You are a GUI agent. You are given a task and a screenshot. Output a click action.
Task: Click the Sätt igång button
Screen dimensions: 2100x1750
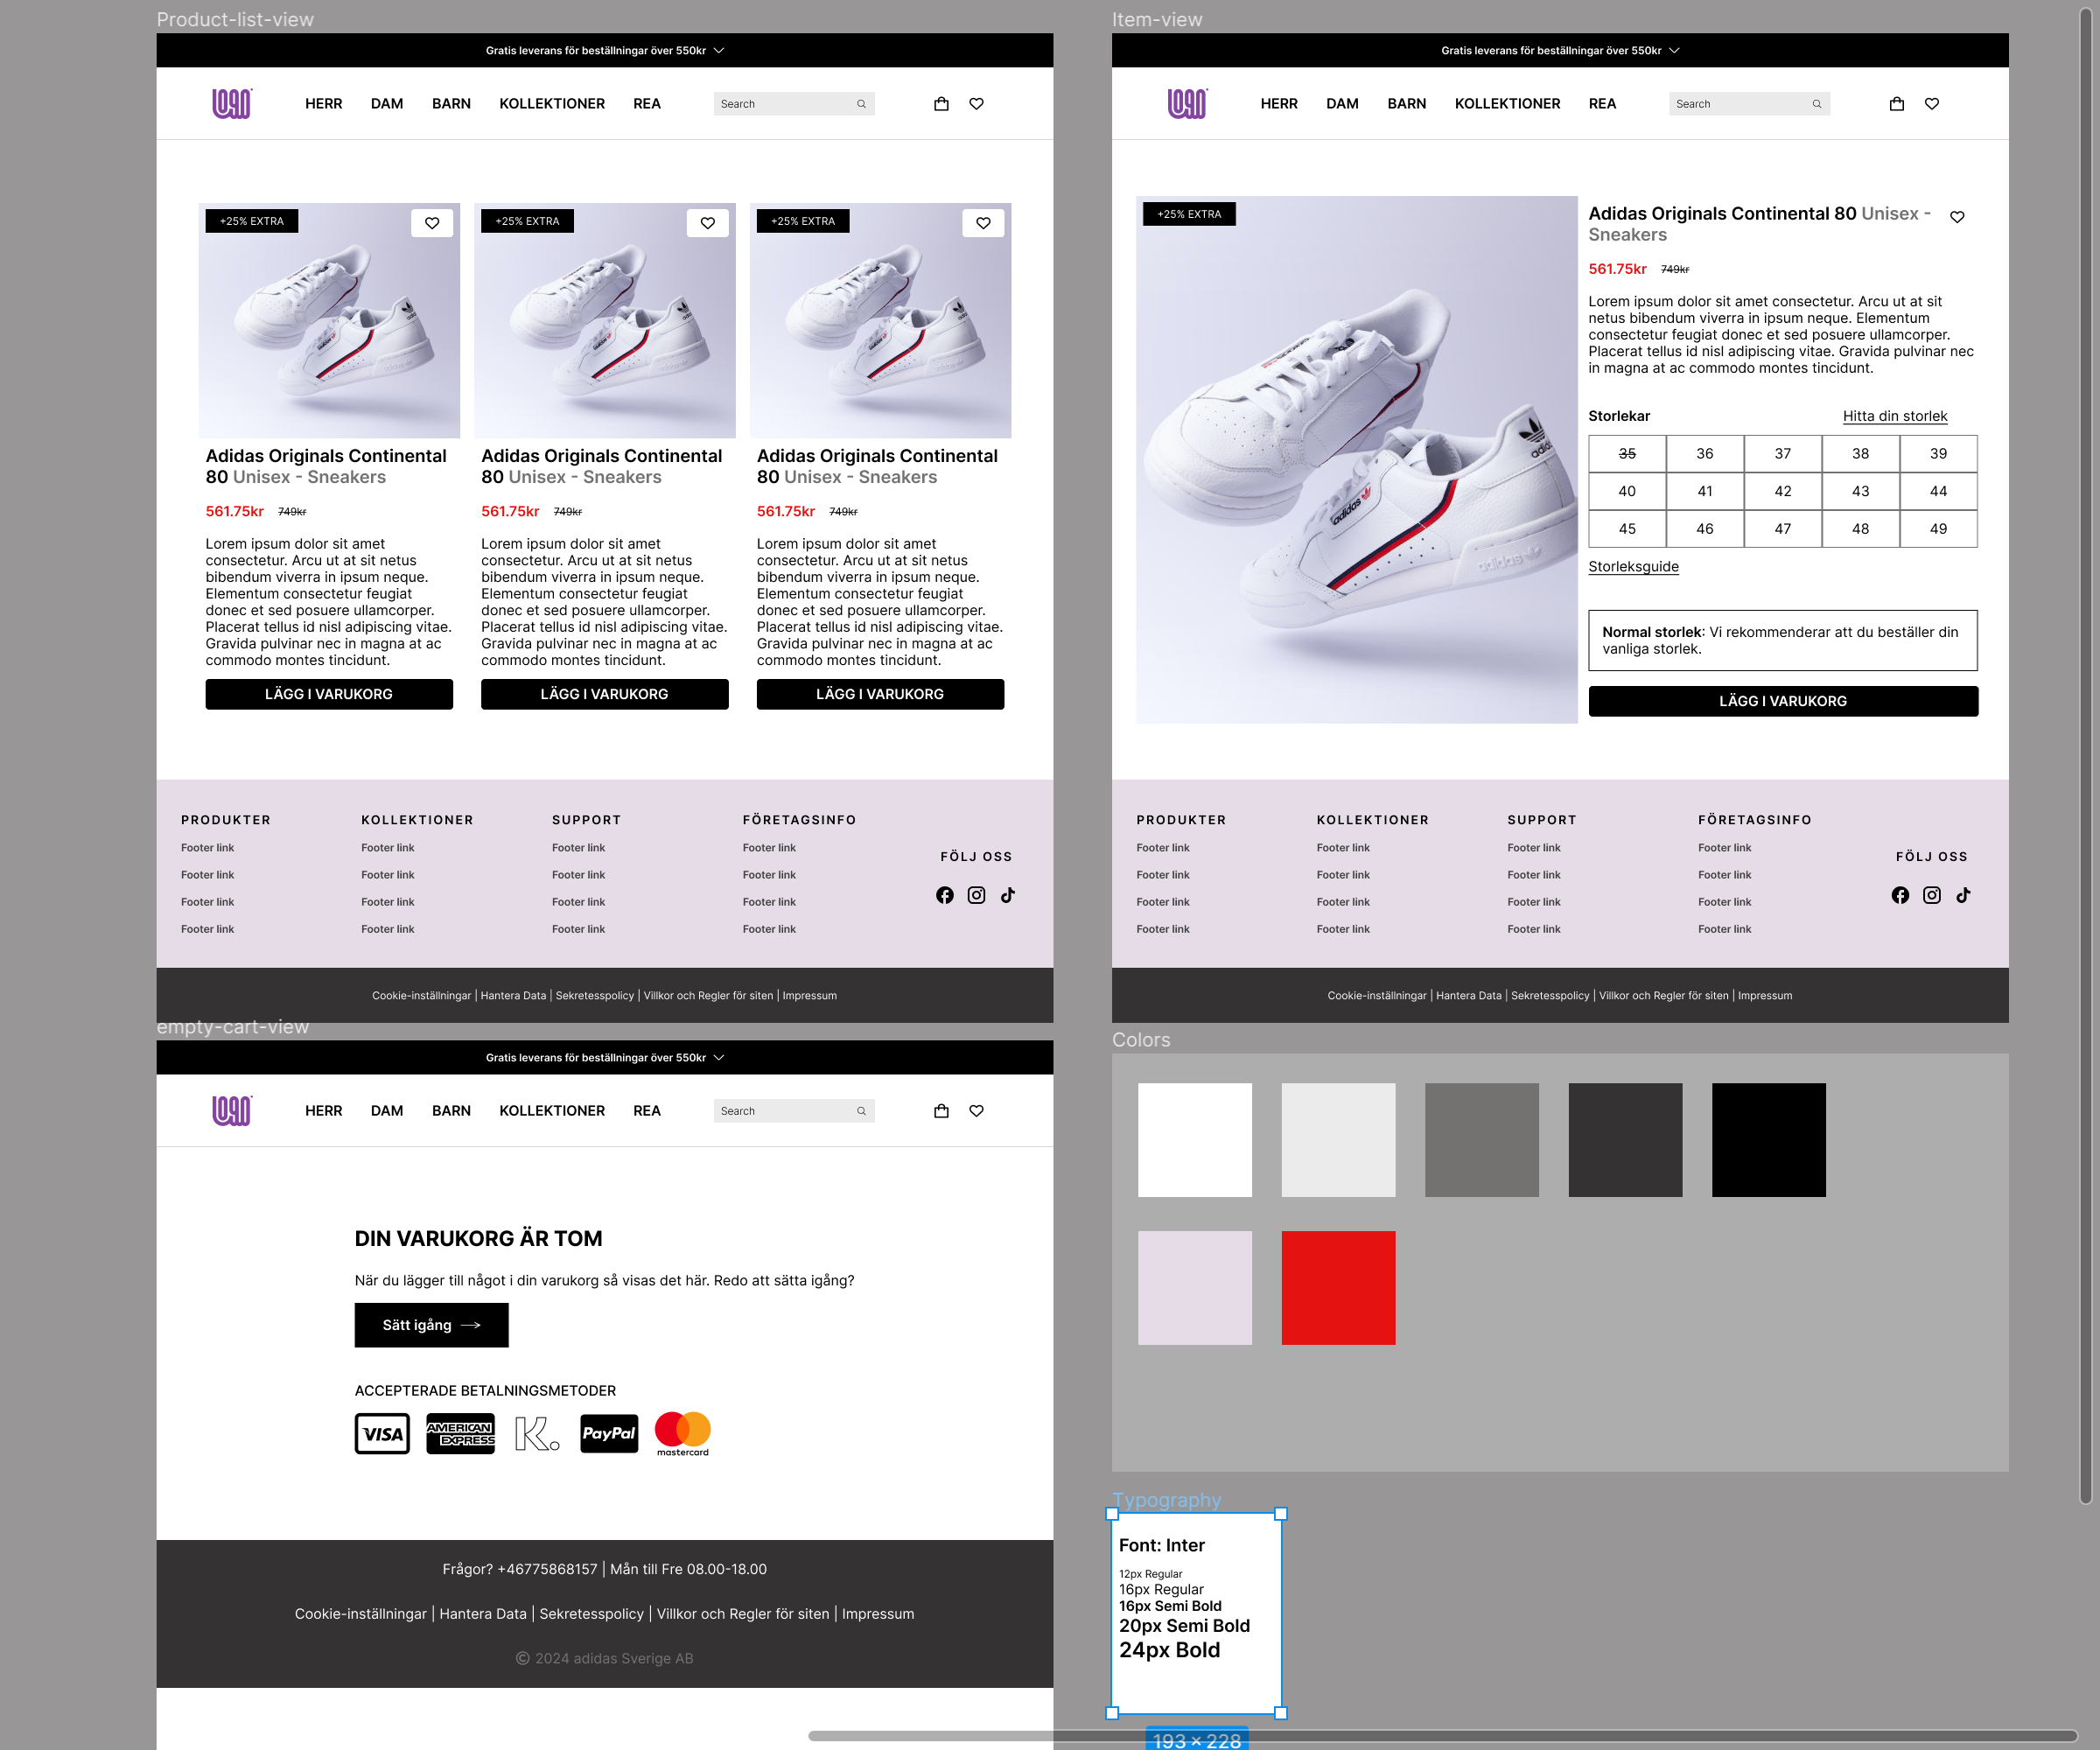(431, 1325)
